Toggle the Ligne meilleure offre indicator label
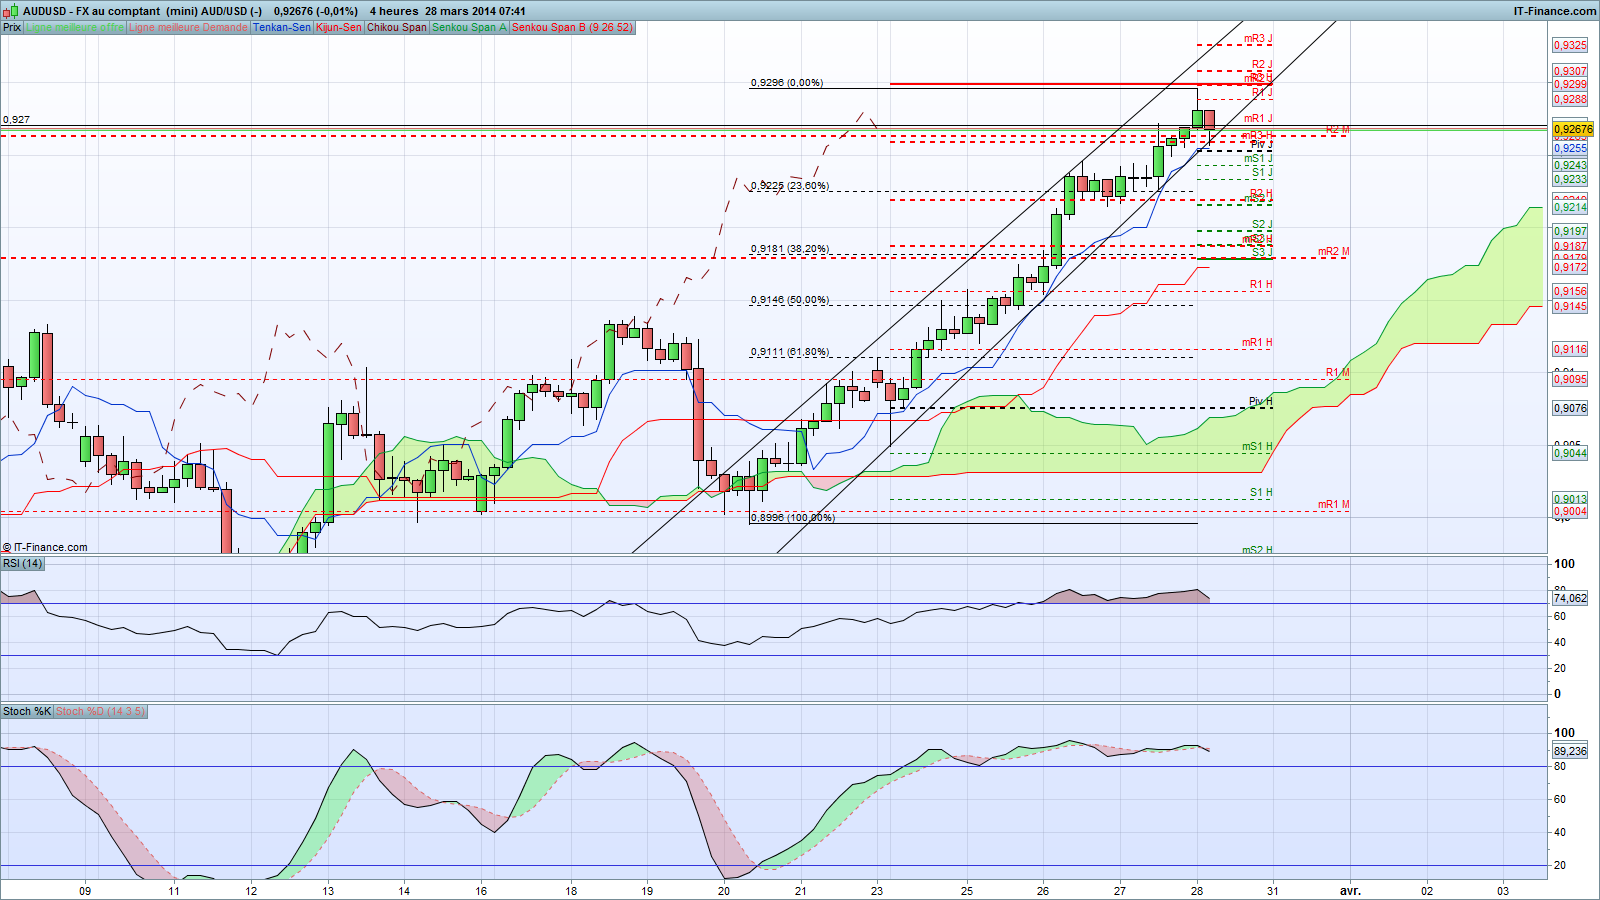This screenshot has width=1600, height=900. pyautogui.click(x=75, y=27)
